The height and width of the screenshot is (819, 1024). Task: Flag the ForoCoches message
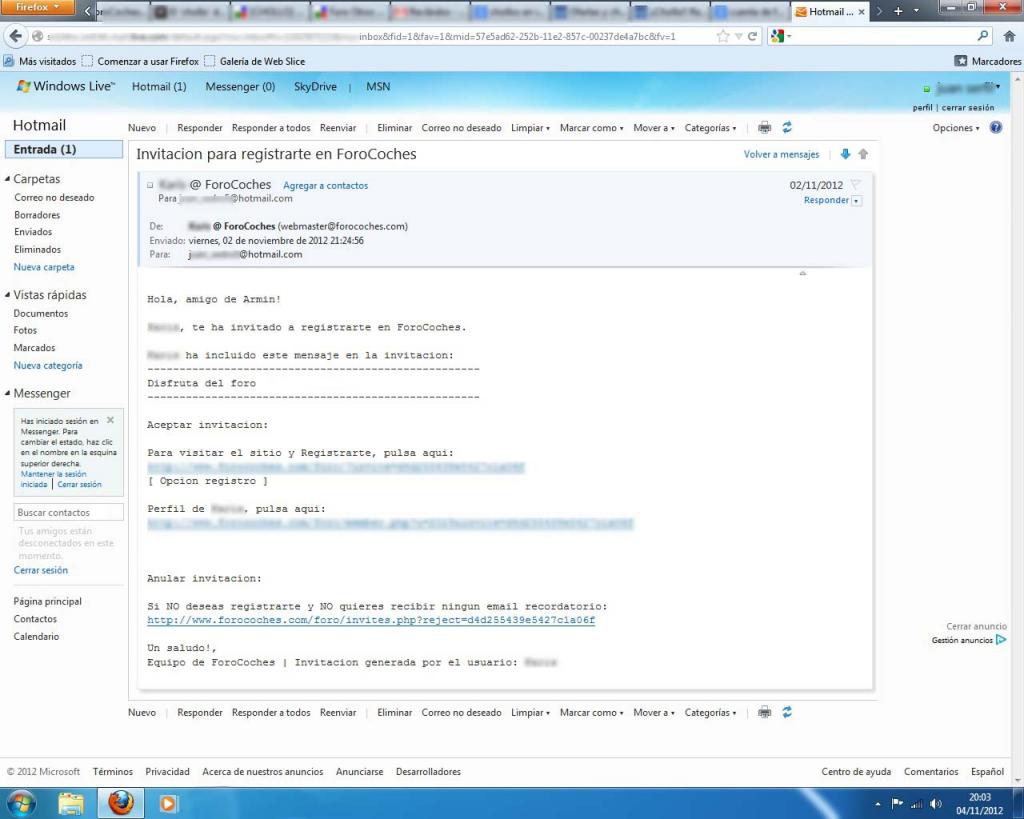[x=856, y=185]
